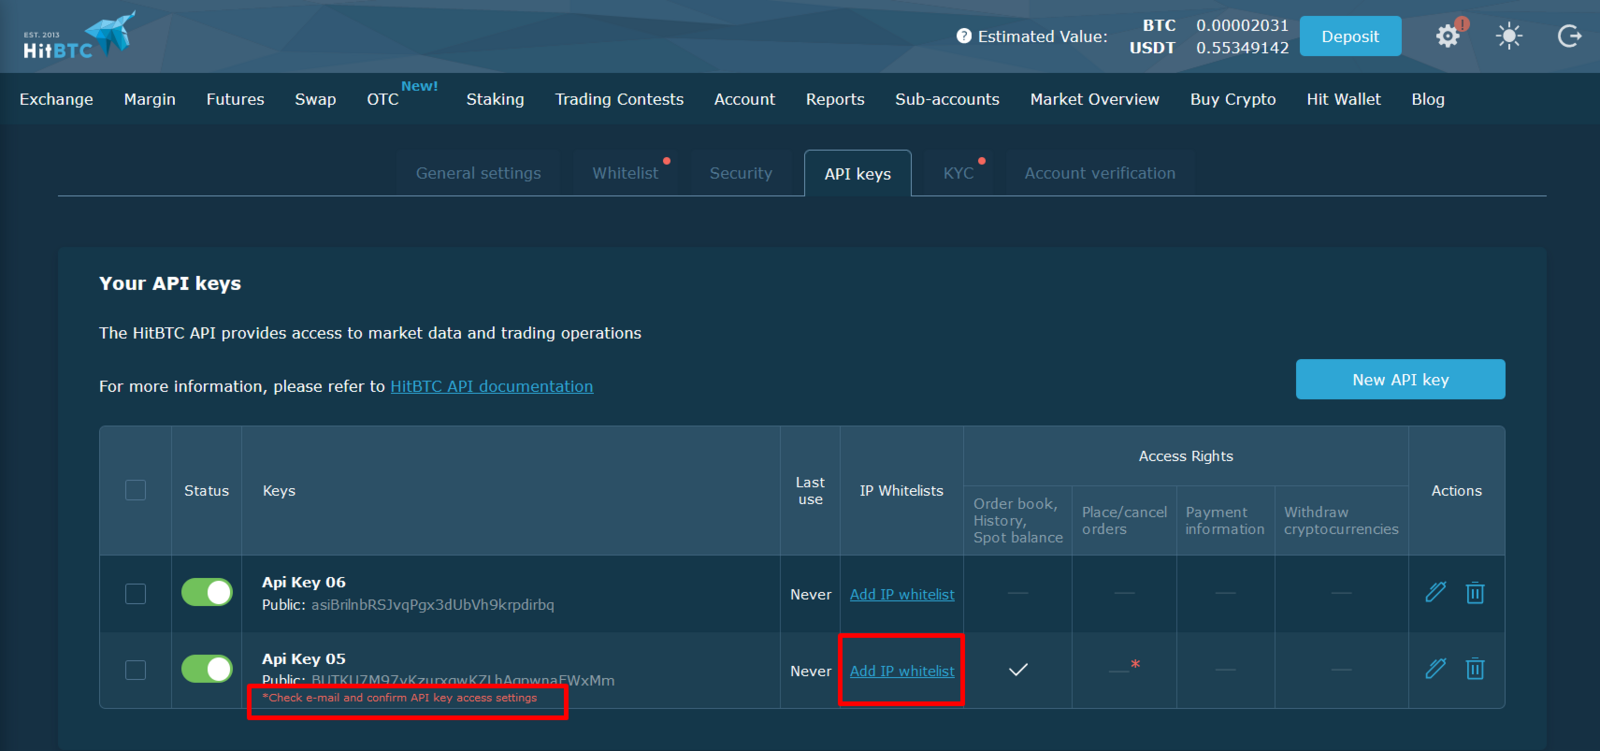
Task: Click the checkmark for Api Key 05 order book access
Action: pyautogui.click(x=1018, y=670)
